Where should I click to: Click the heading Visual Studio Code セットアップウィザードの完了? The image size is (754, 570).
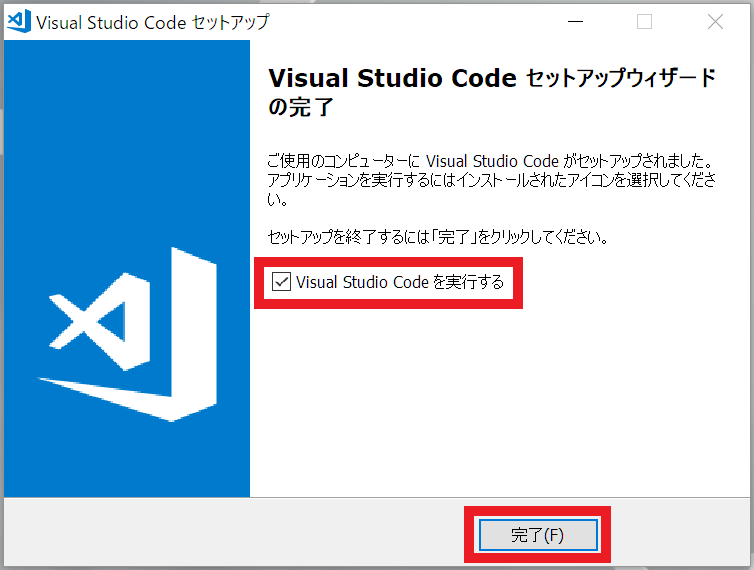coord(492,92)
